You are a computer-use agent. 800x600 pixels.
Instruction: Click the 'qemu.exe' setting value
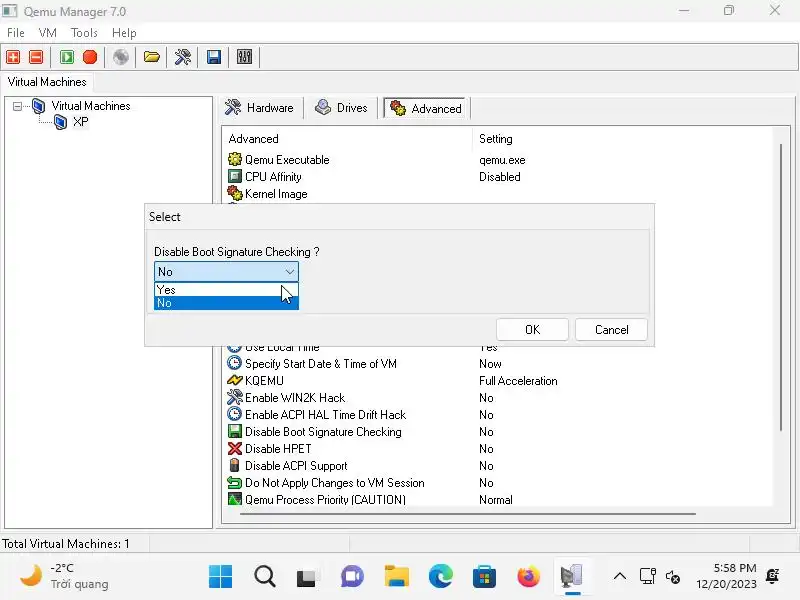click(502, 160)
